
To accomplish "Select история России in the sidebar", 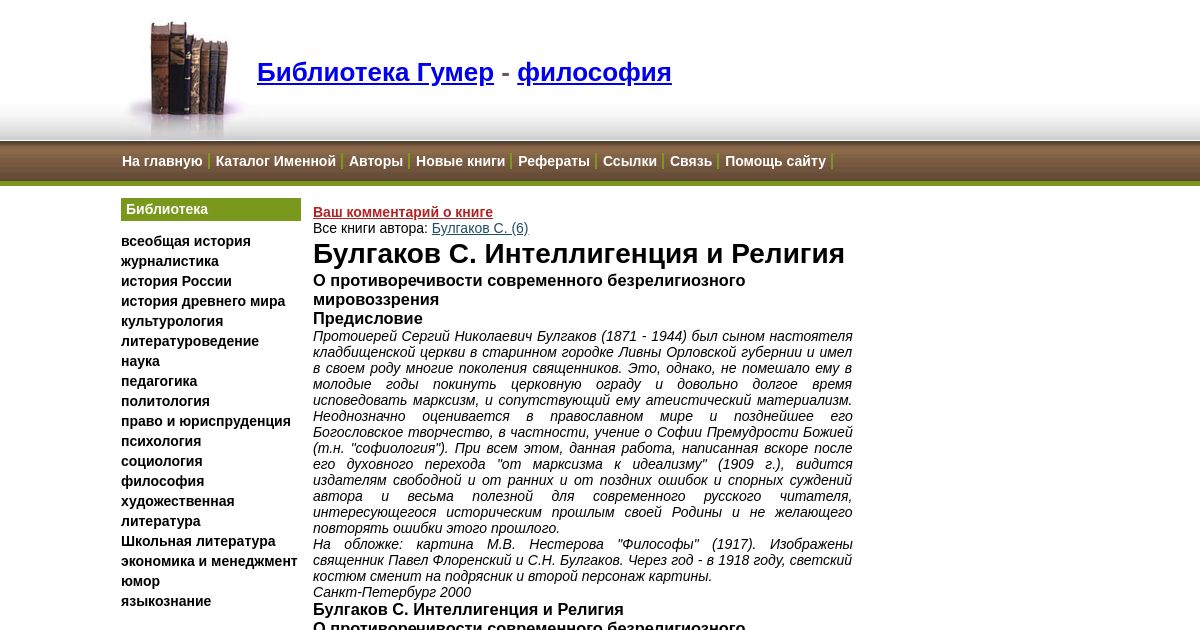I will pos(176,281).
